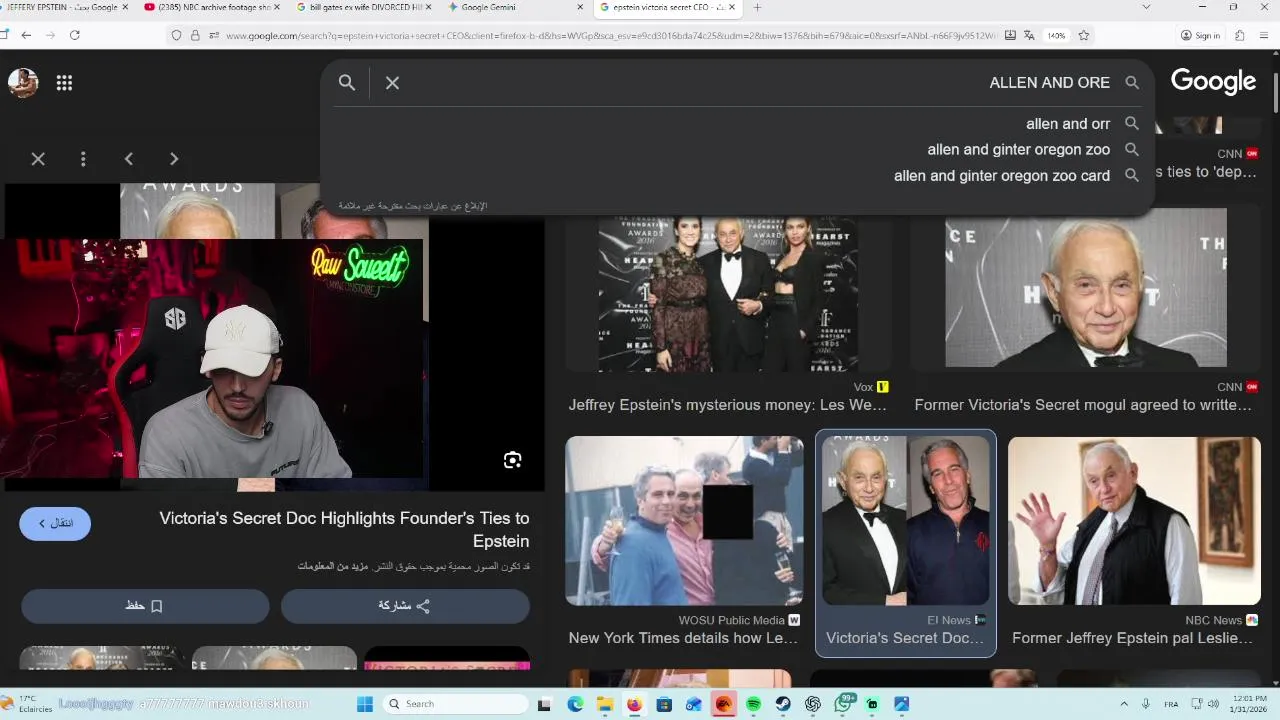The height and width of the screenshot is (720, 1280).
Task: Open Spotify from the taskbar
Action: [x=753, y=704]
